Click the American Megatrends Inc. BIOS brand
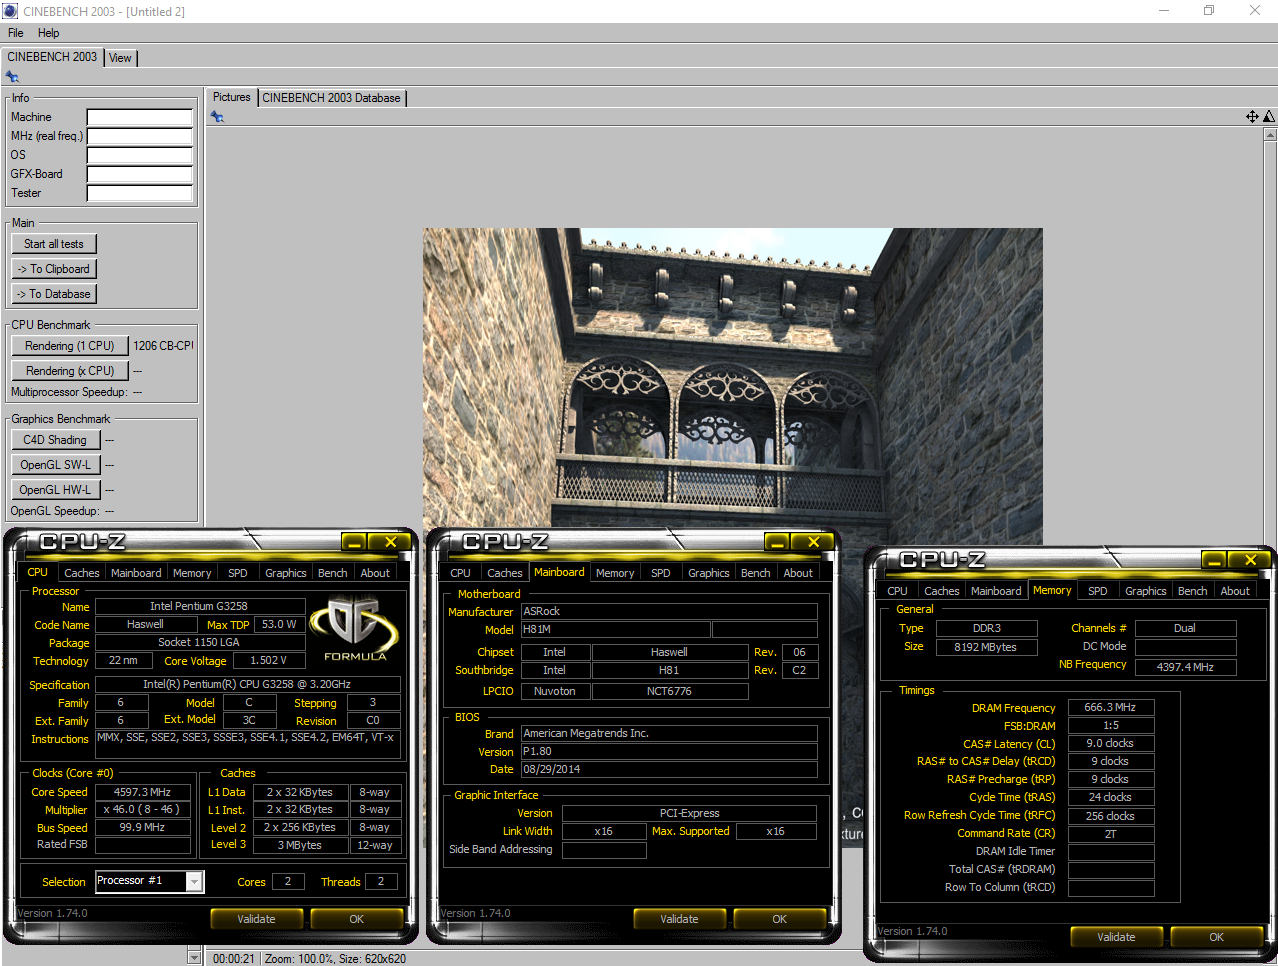Image resolution: width=1278 pixels, height=966 pixels. click(669, 733)
